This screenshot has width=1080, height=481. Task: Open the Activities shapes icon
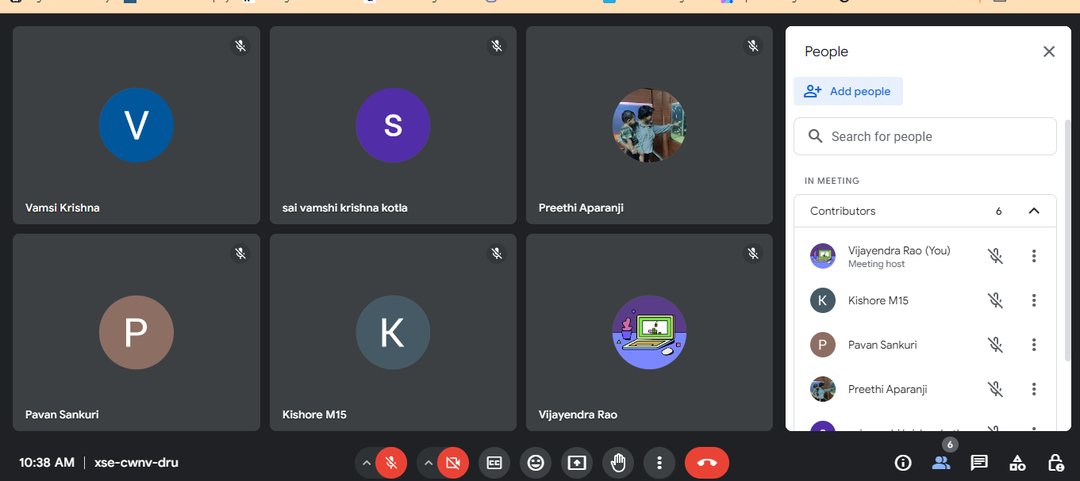(1017, 462)
